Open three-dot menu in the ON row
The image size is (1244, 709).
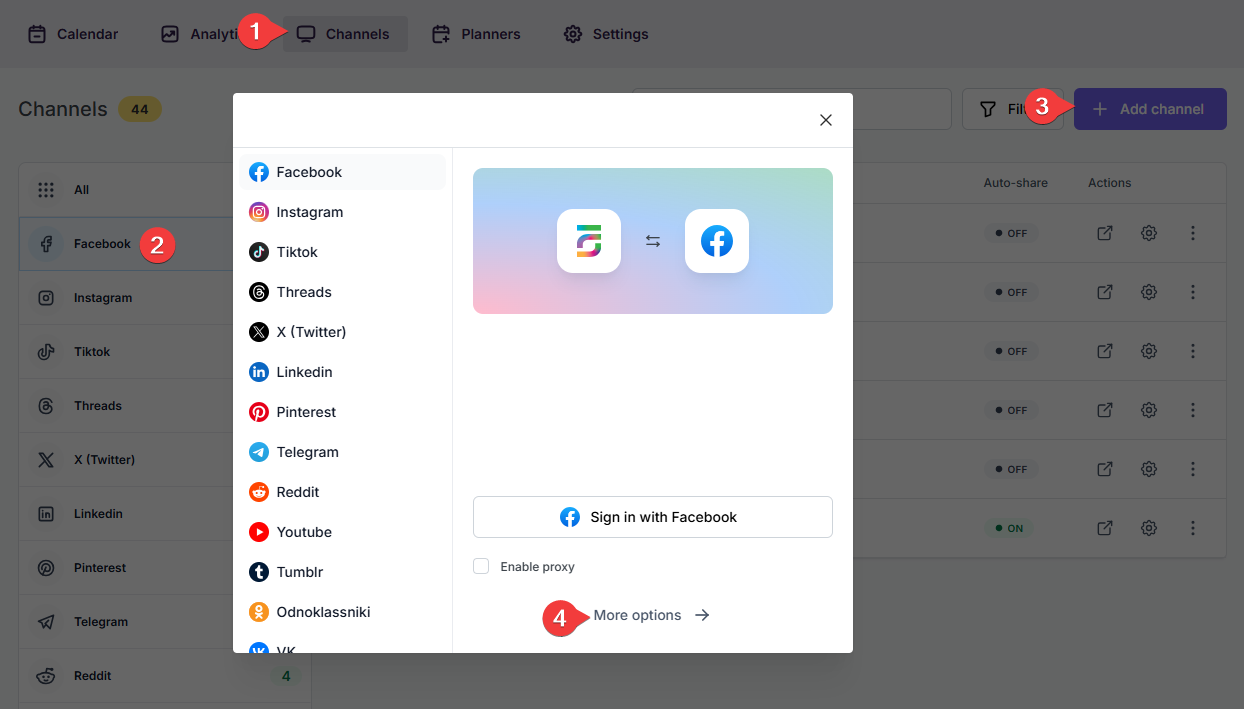point(1193,528)
